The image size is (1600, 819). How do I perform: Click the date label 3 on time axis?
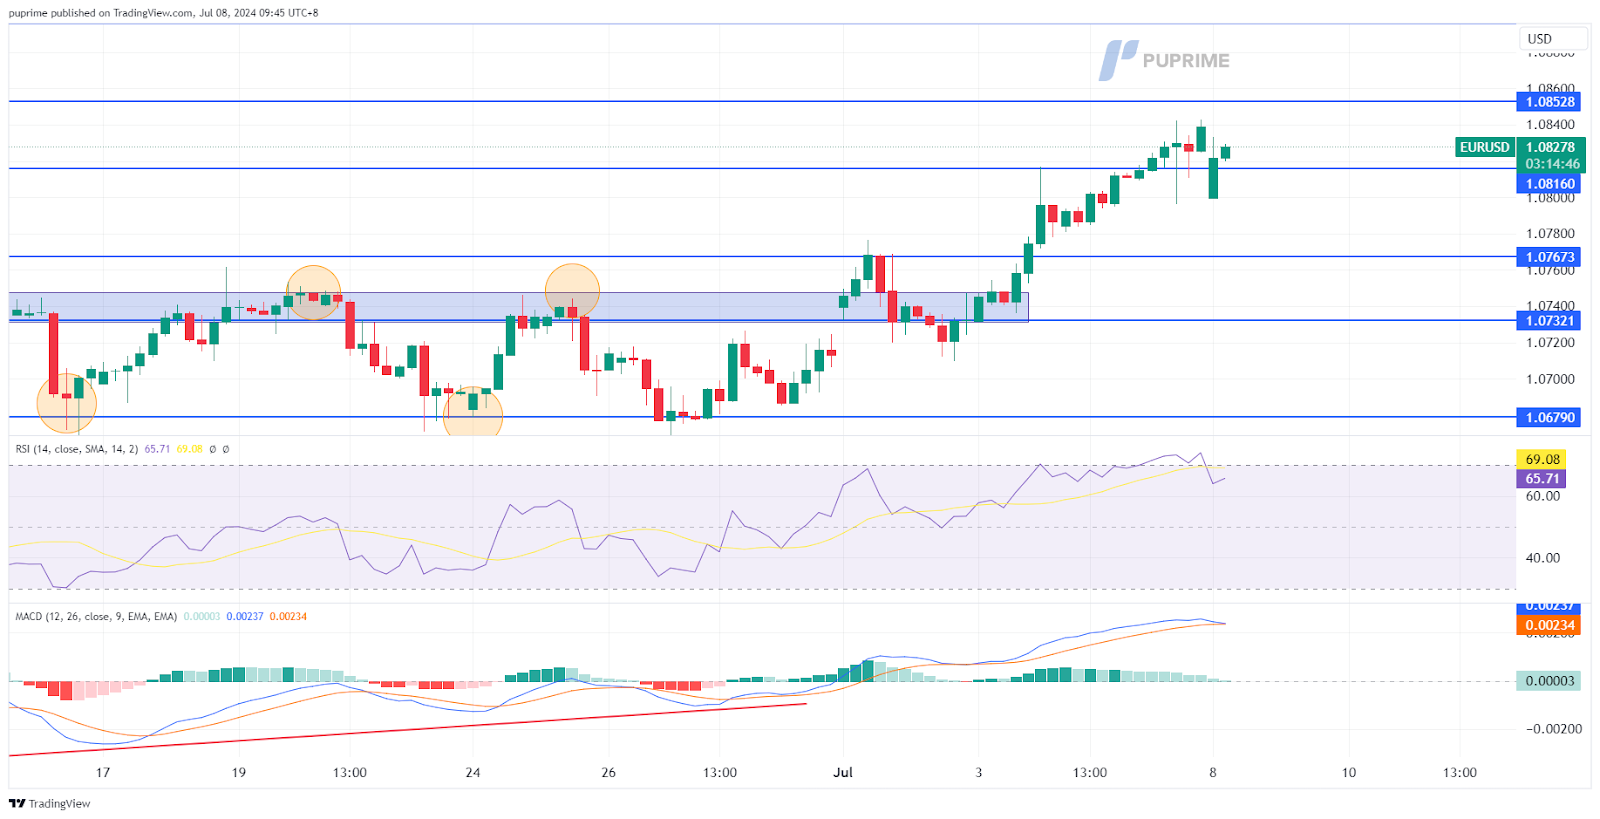(x=979, y=773)
